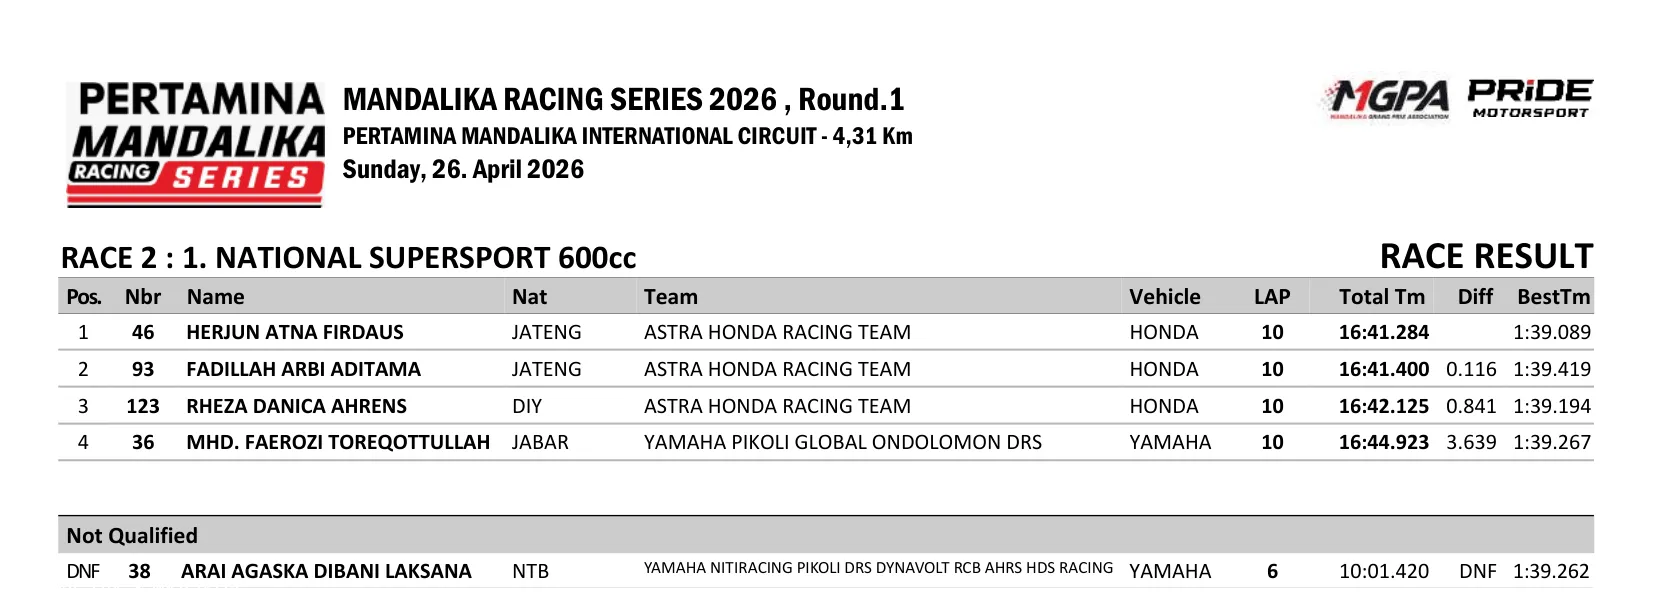
Task: Click the Mandalika Racing Series 2026 title
Action: coord(623,100)
